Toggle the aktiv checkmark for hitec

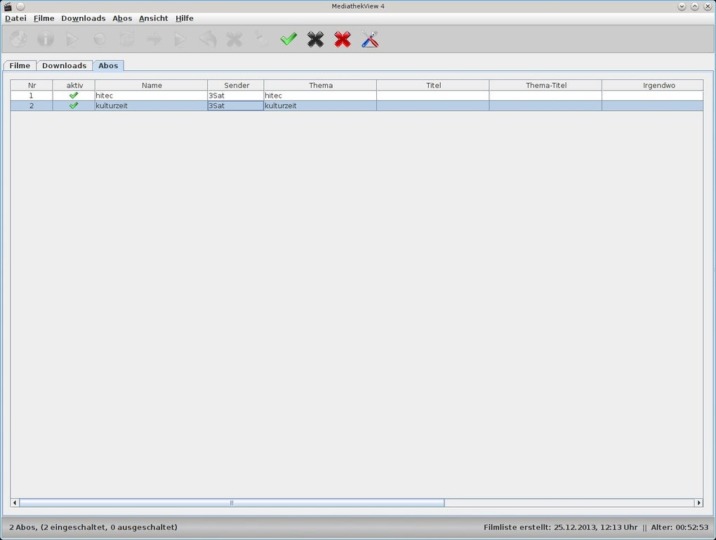pos(74,95)
